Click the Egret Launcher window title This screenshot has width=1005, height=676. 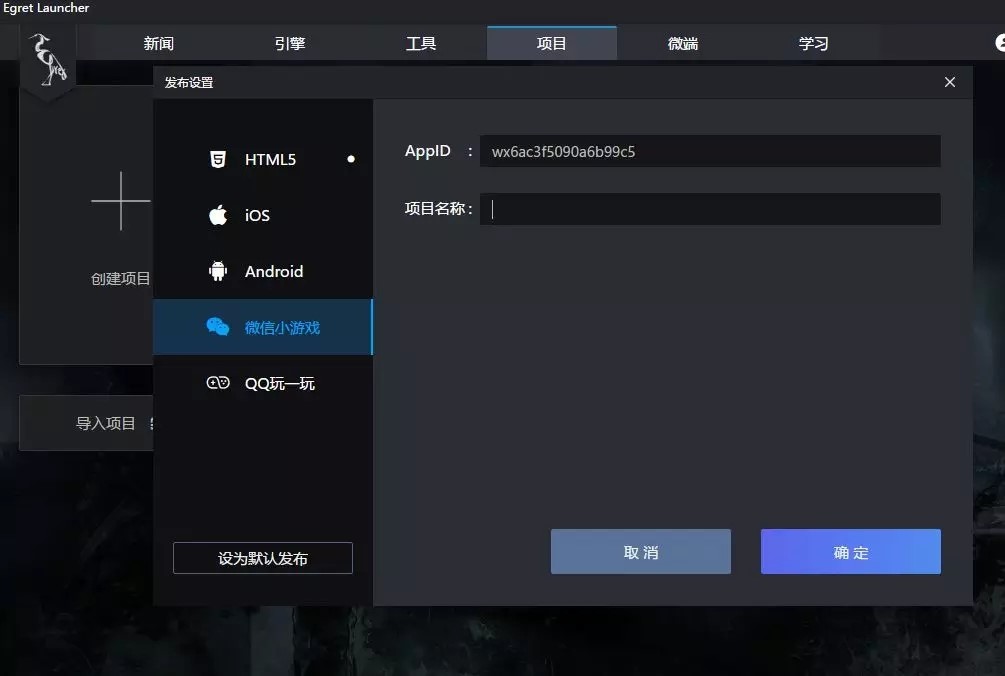pyautogui.click(x=46, y=8)
